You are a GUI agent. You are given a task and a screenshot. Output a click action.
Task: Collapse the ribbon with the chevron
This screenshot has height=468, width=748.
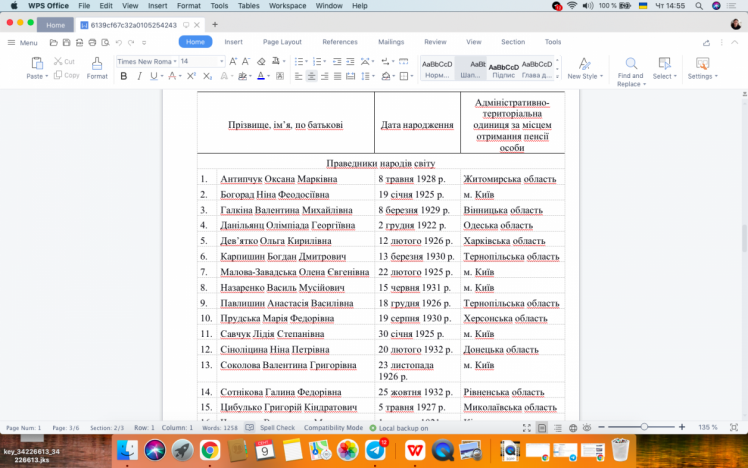[x=735, y=42]
